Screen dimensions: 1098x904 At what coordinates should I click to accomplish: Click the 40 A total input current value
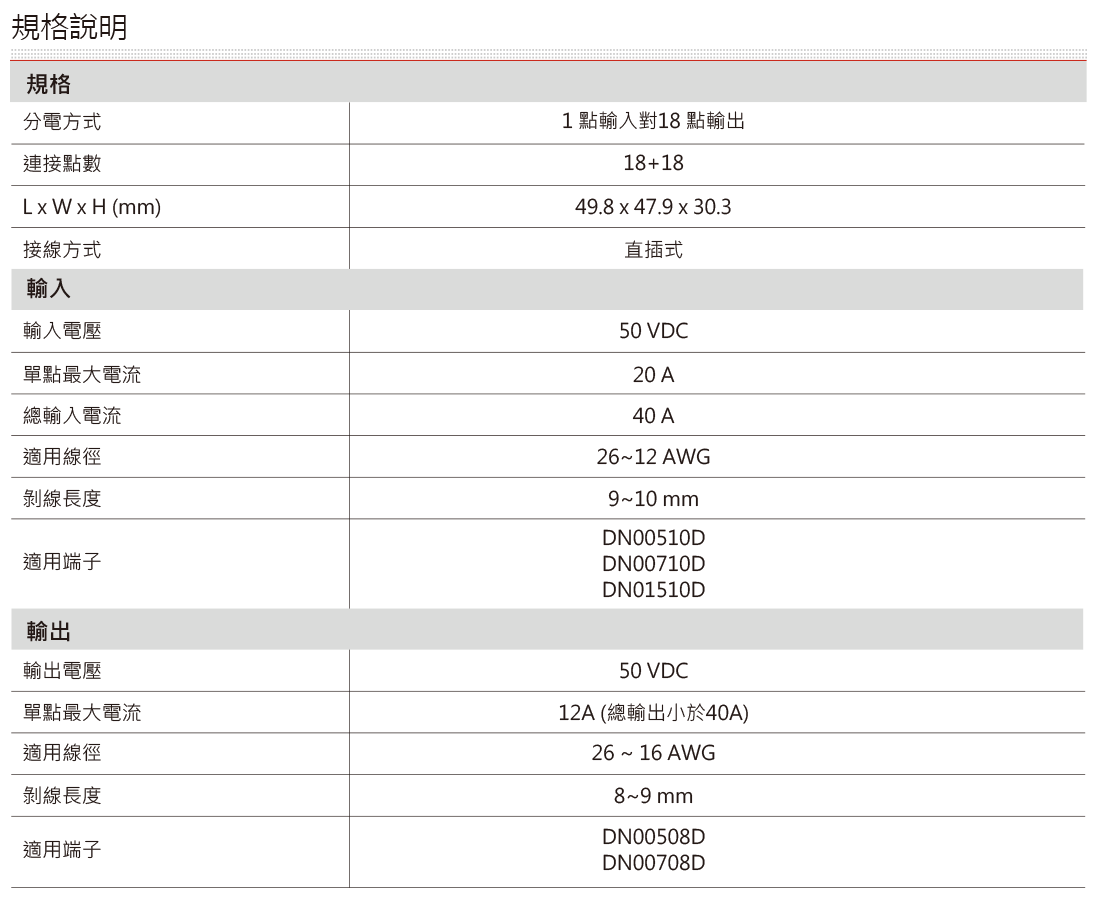click(x=653, y=416)
